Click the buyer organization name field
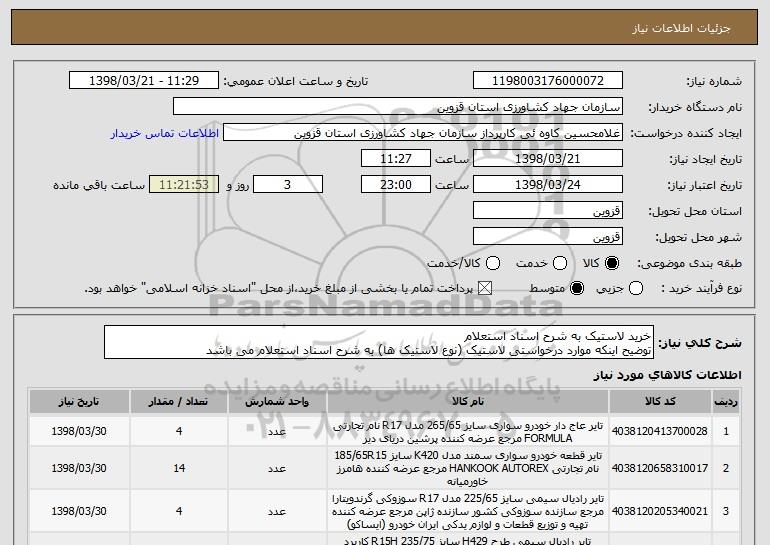This screenshot has width=770, height=545. [398, 107]
